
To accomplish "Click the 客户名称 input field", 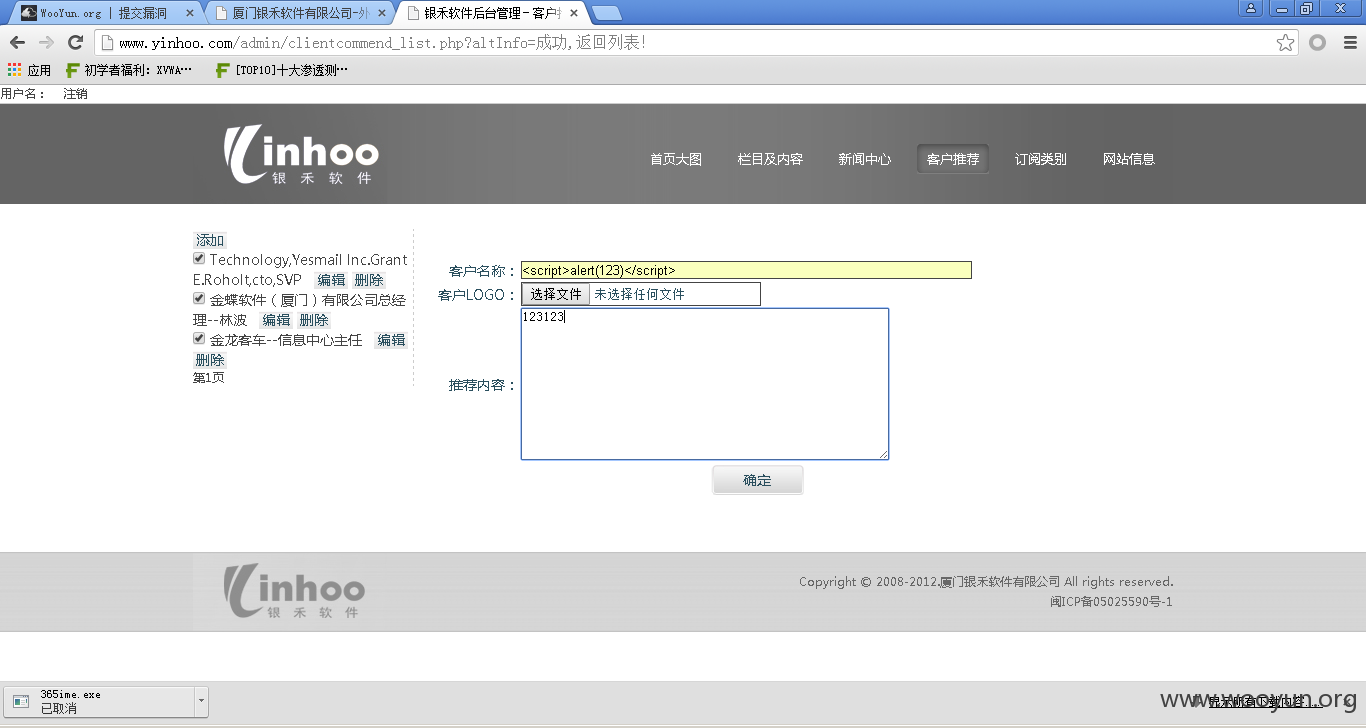I will [x=746, y=270].
